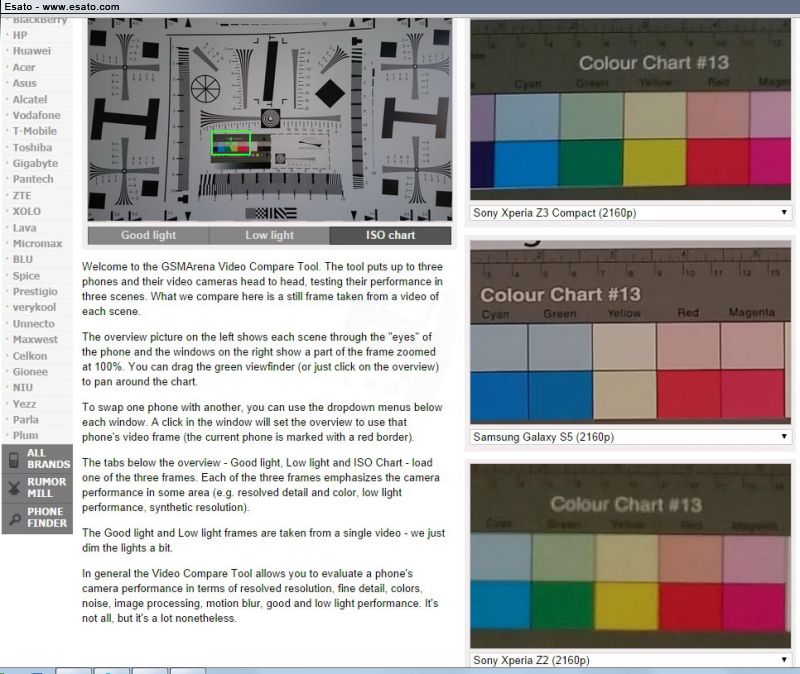Go to the verykool brand page

[x=34, y=307]
